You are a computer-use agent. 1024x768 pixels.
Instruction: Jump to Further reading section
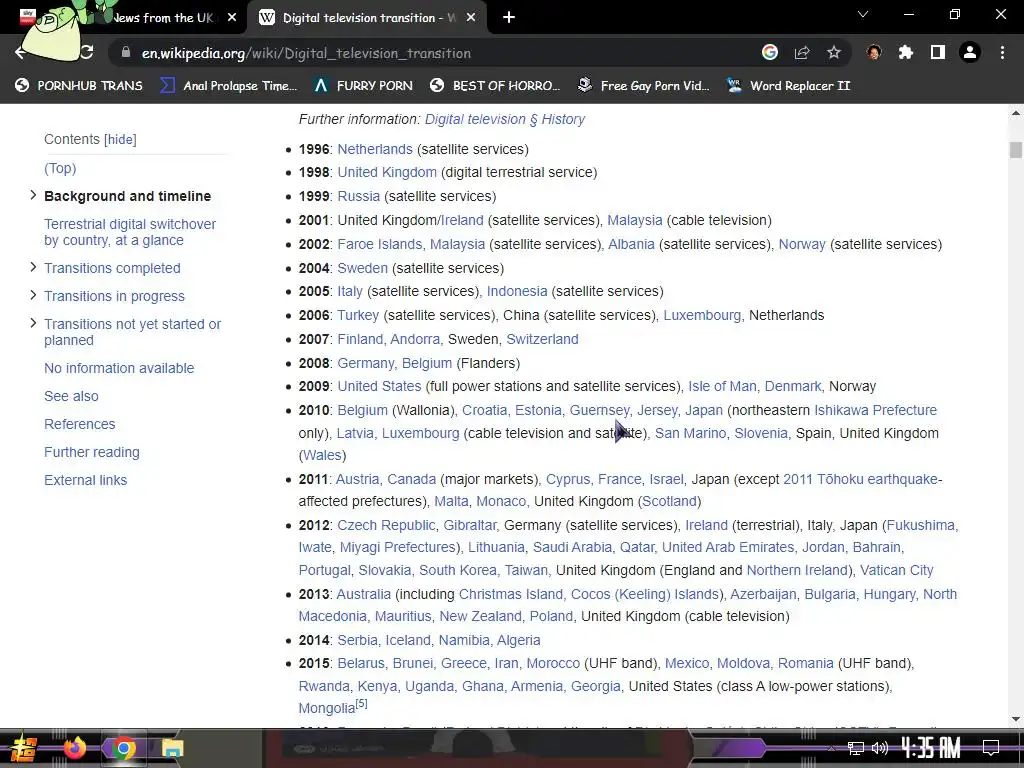pyautogui.click(x=91, y=453)
